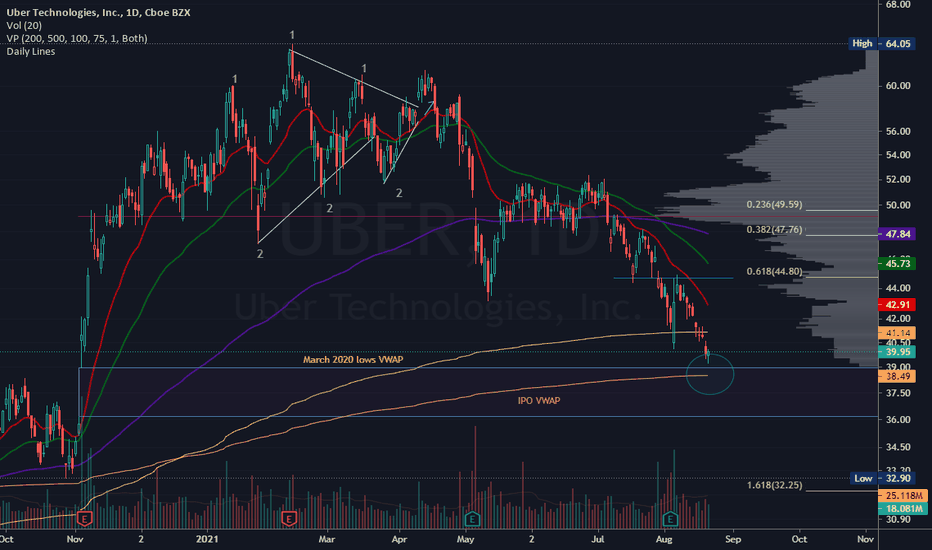
Task: Click the teal 39.95 last price tag
Action: tap(898, 352)
